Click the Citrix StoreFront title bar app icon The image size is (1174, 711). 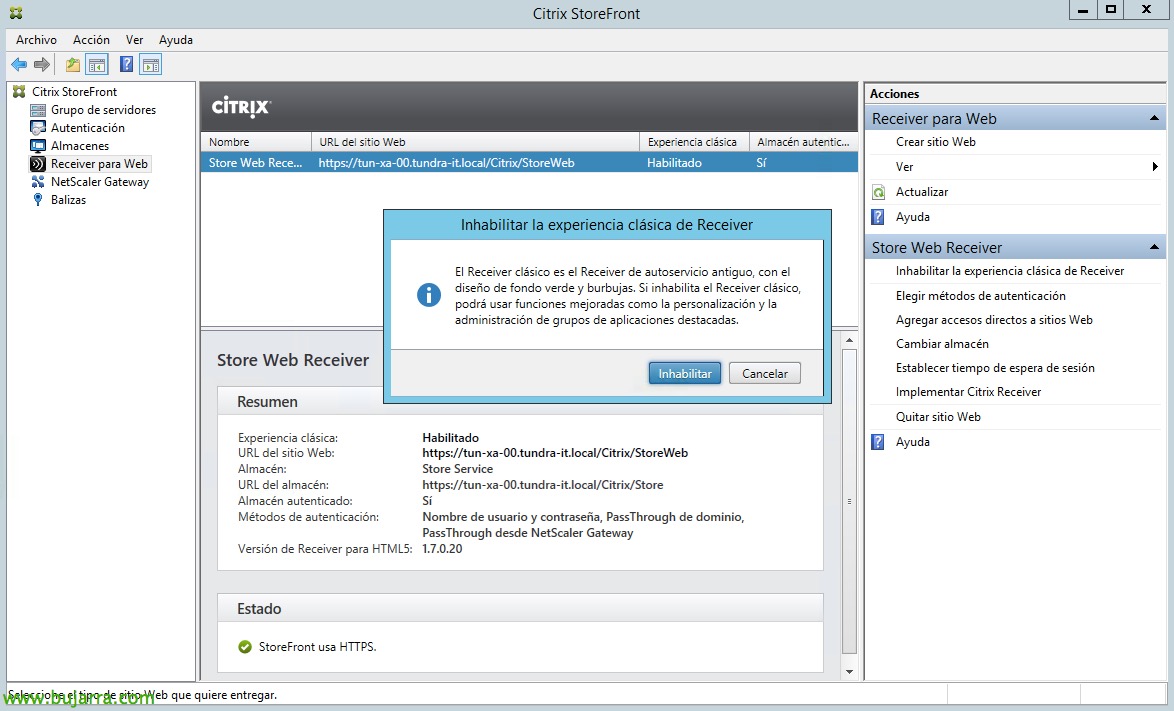pyautogui.click(x=16, y=13)
